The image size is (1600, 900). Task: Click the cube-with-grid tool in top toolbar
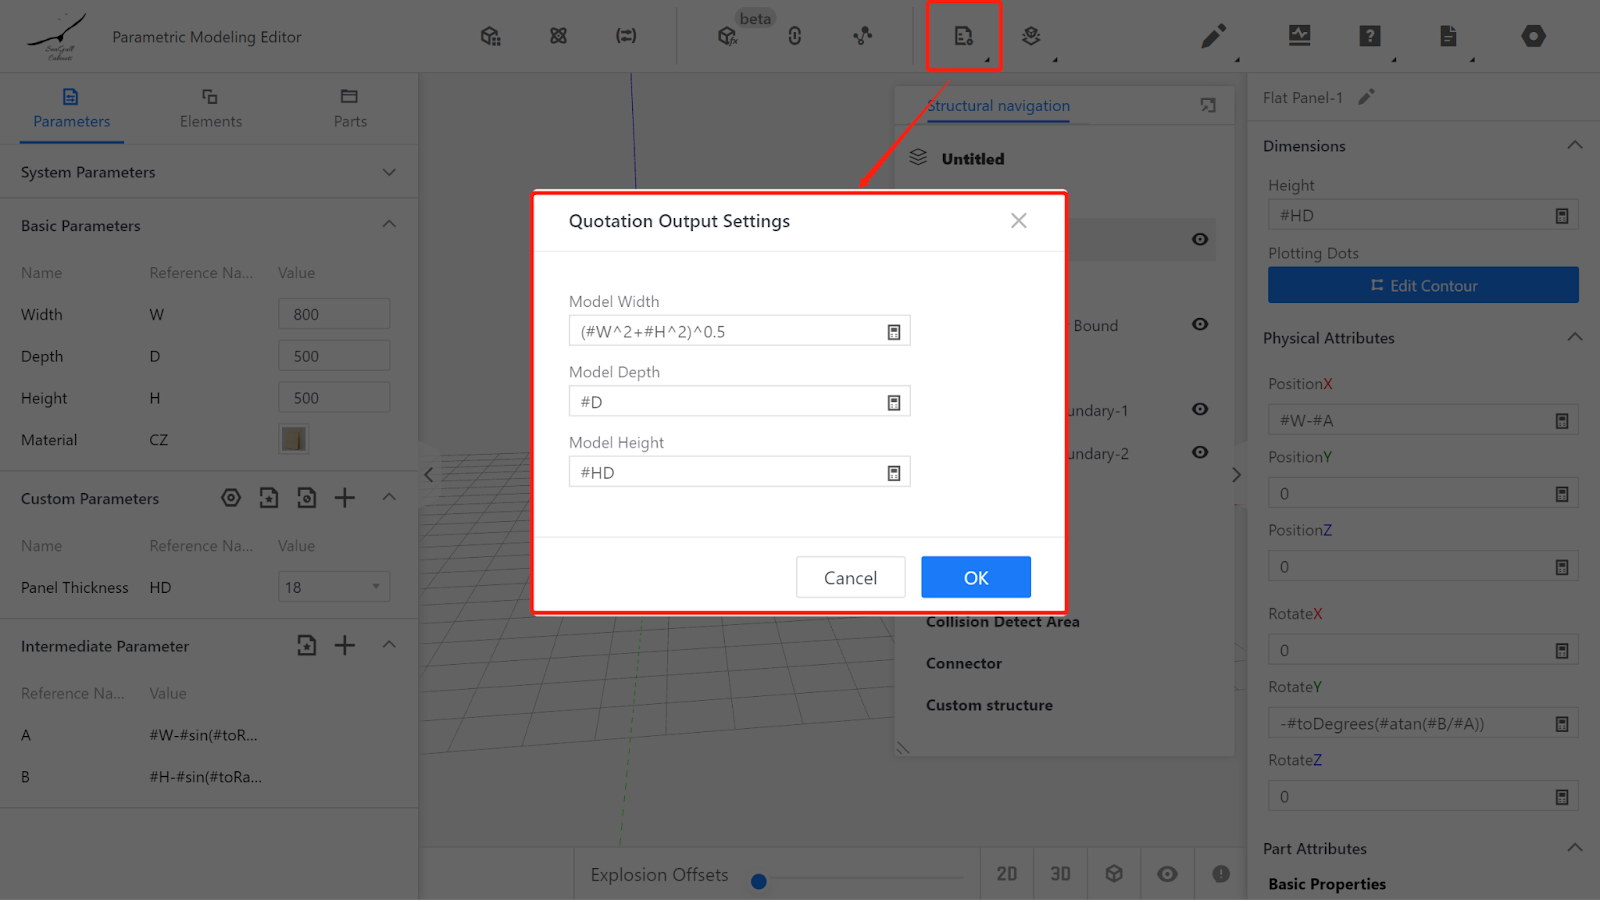pos(490,36)
